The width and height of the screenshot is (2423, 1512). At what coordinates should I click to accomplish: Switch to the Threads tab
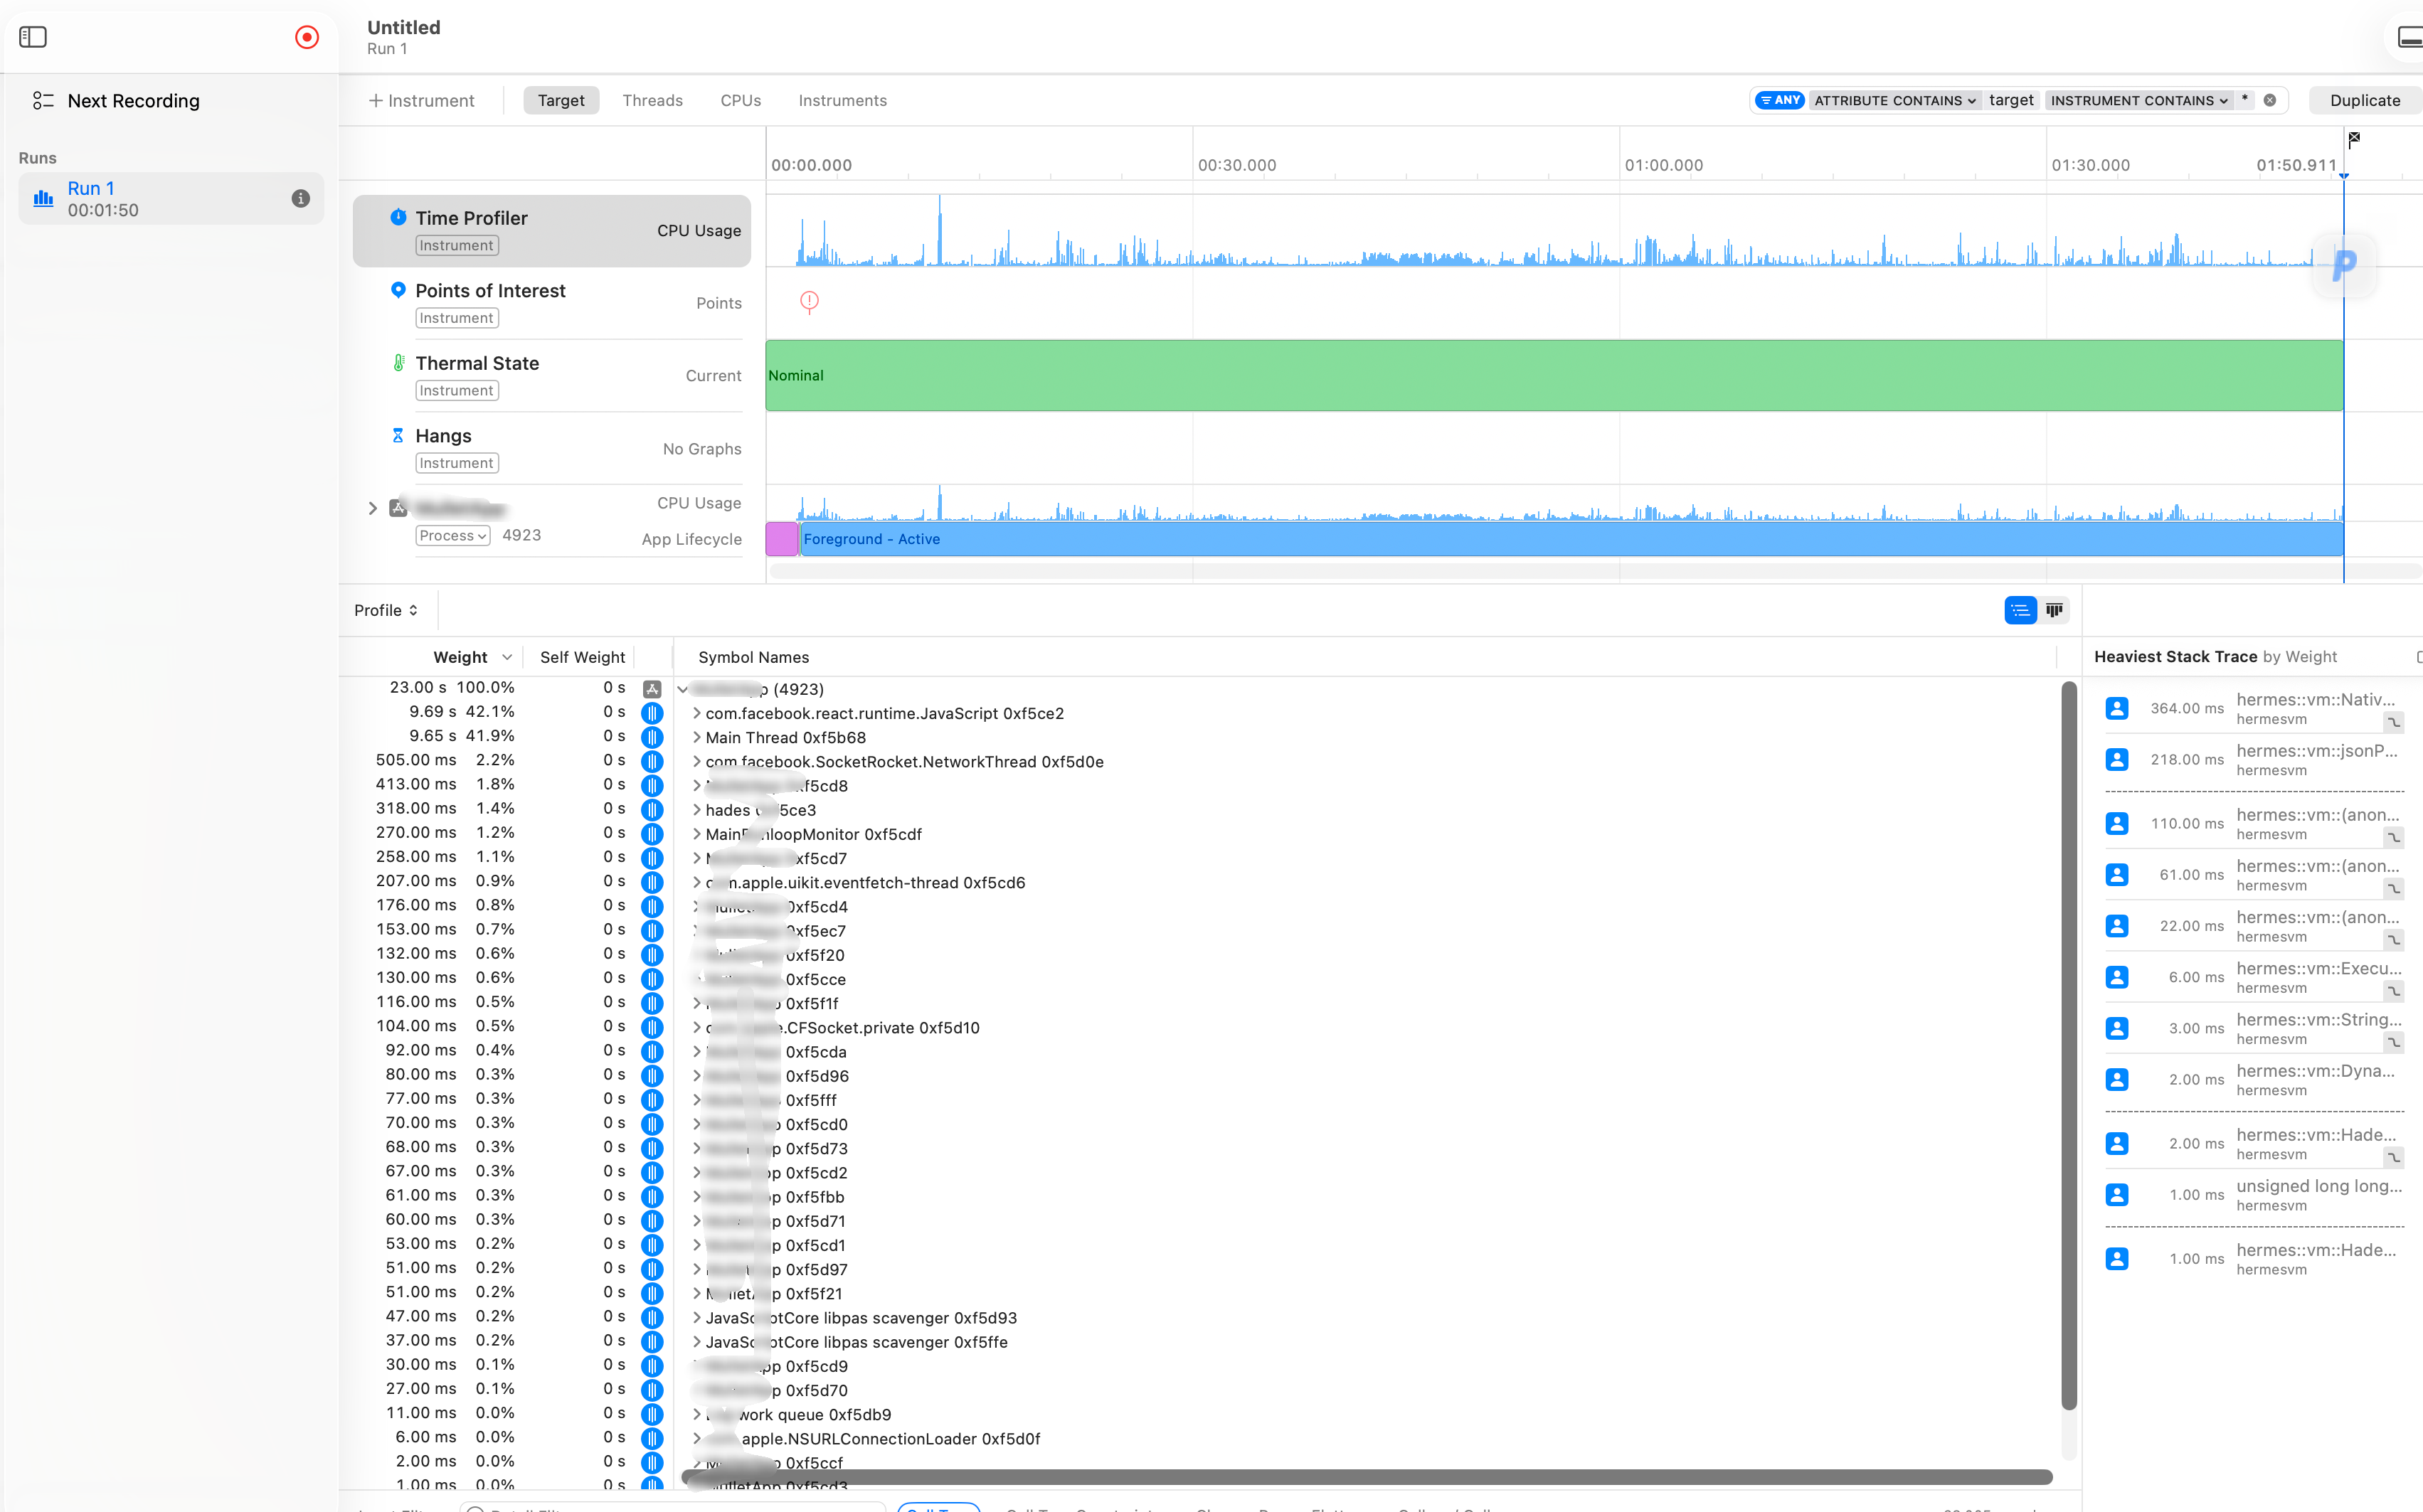652,100
